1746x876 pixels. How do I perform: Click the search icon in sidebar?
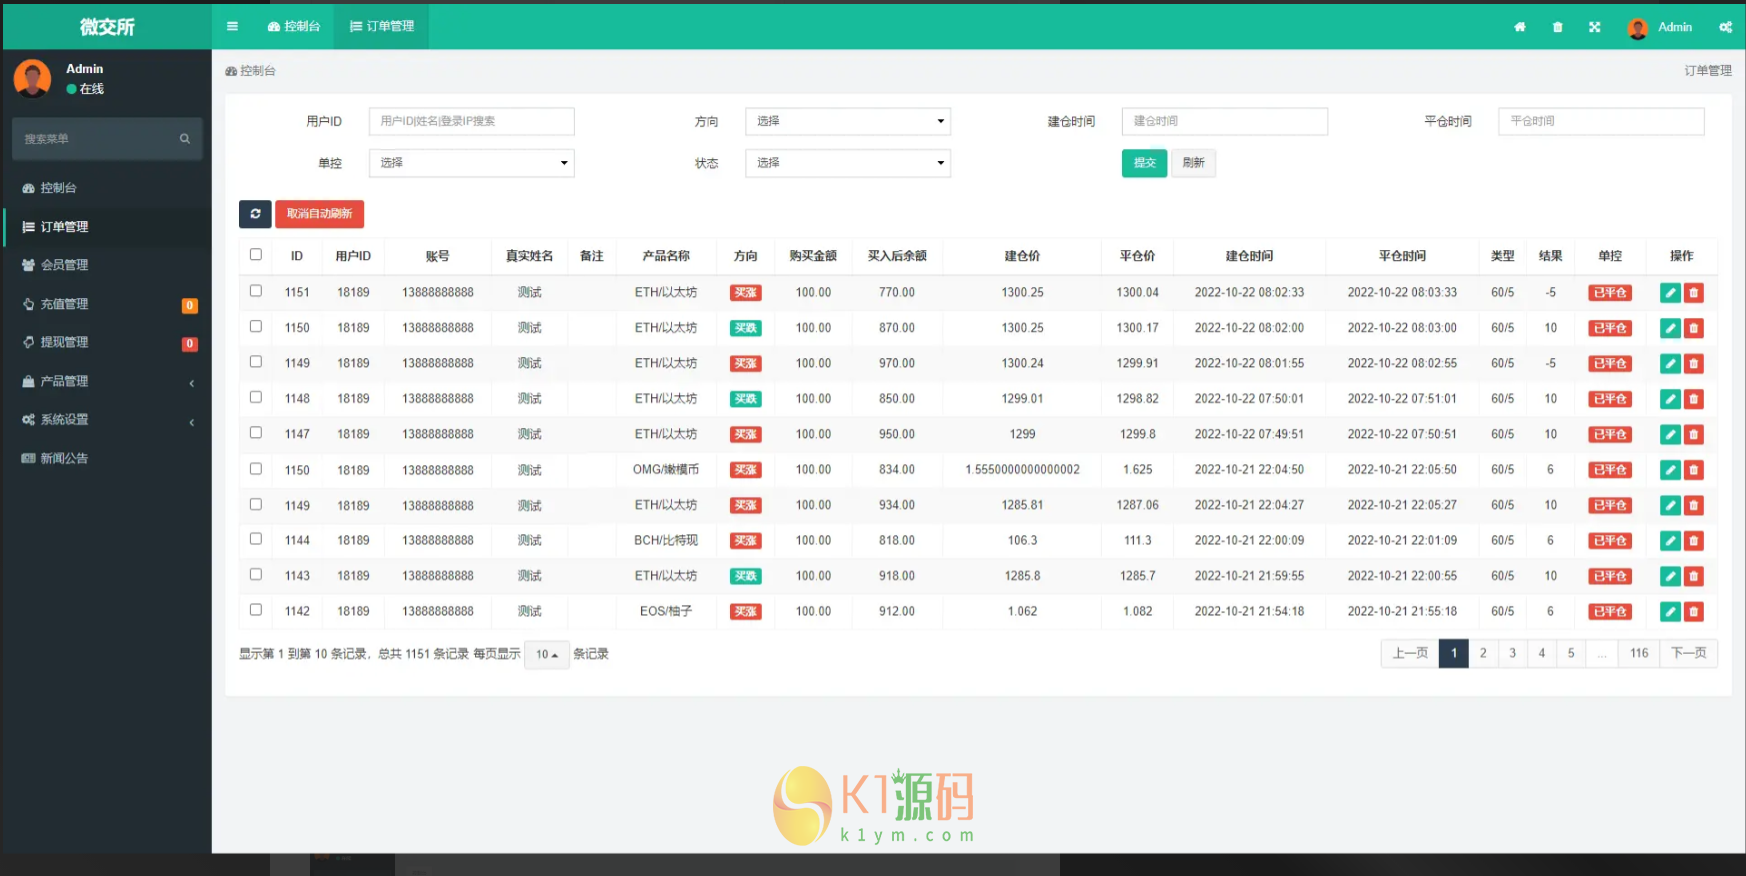click(x=185, y=139)
